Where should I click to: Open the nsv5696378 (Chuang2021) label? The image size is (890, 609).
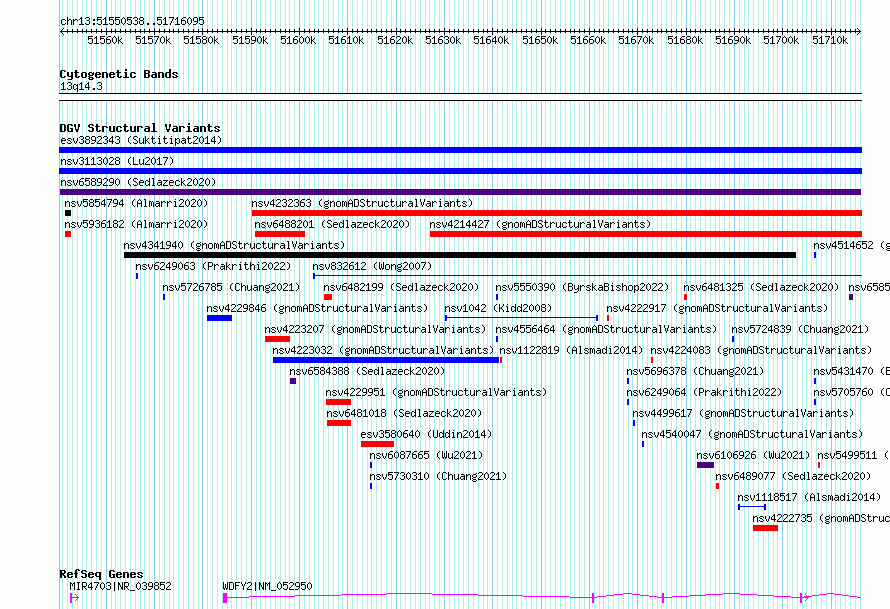[x=695, y=371]
